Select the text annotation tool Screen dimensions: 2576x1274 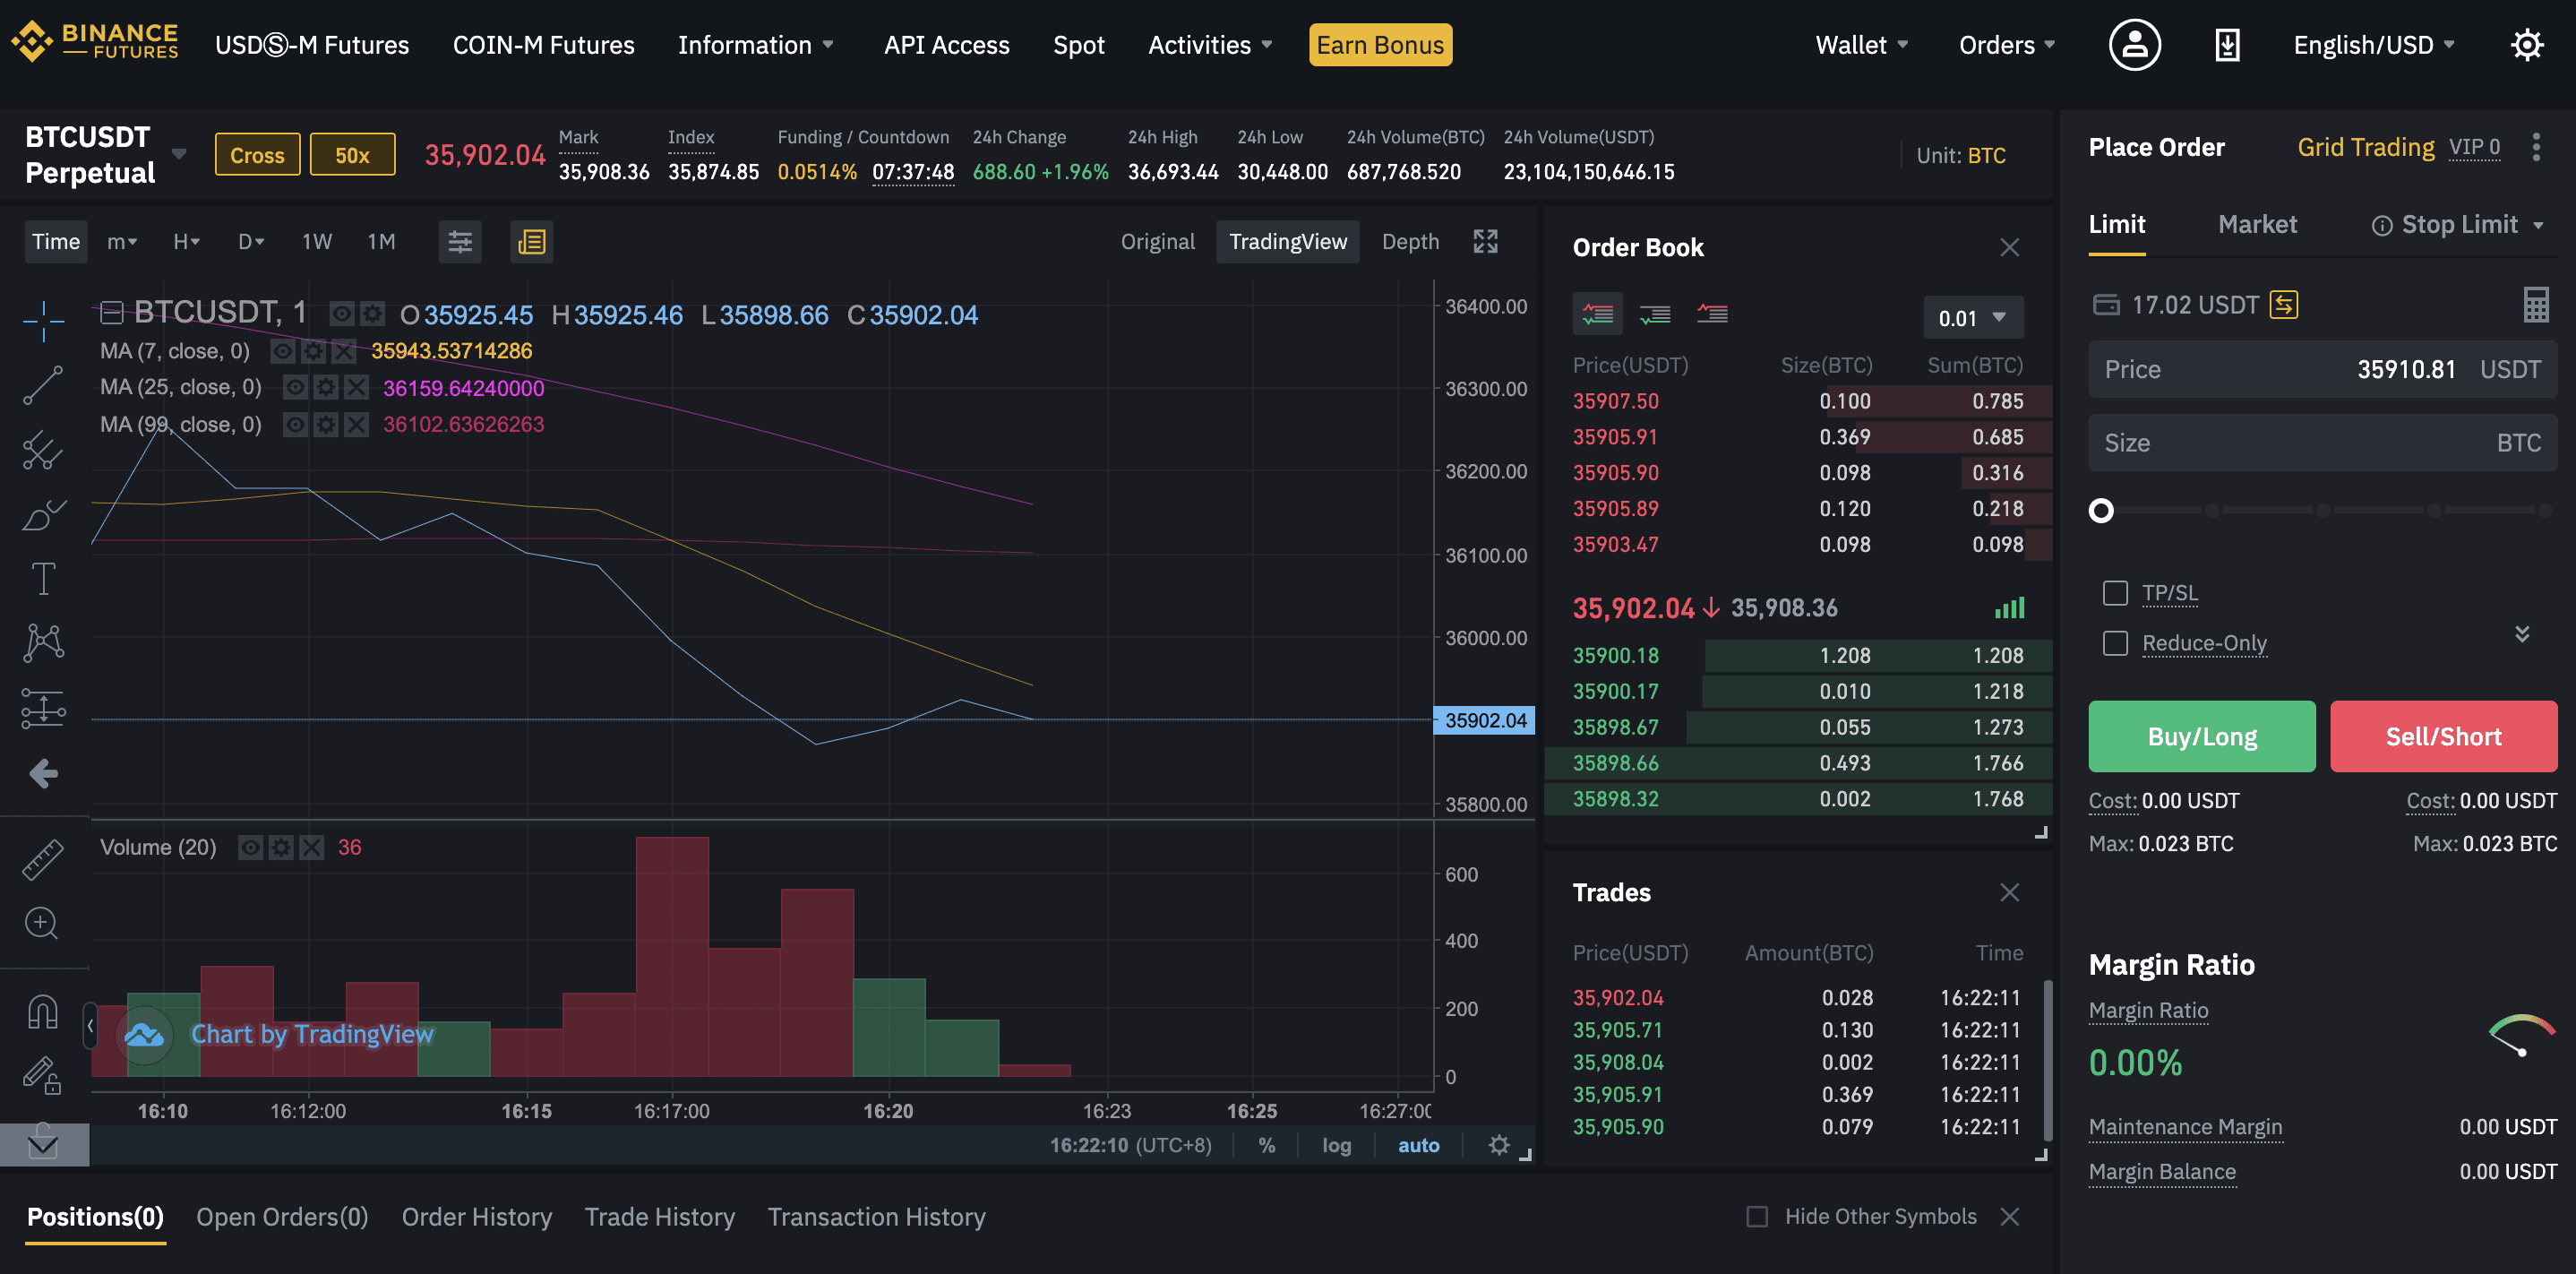(43, 578)
